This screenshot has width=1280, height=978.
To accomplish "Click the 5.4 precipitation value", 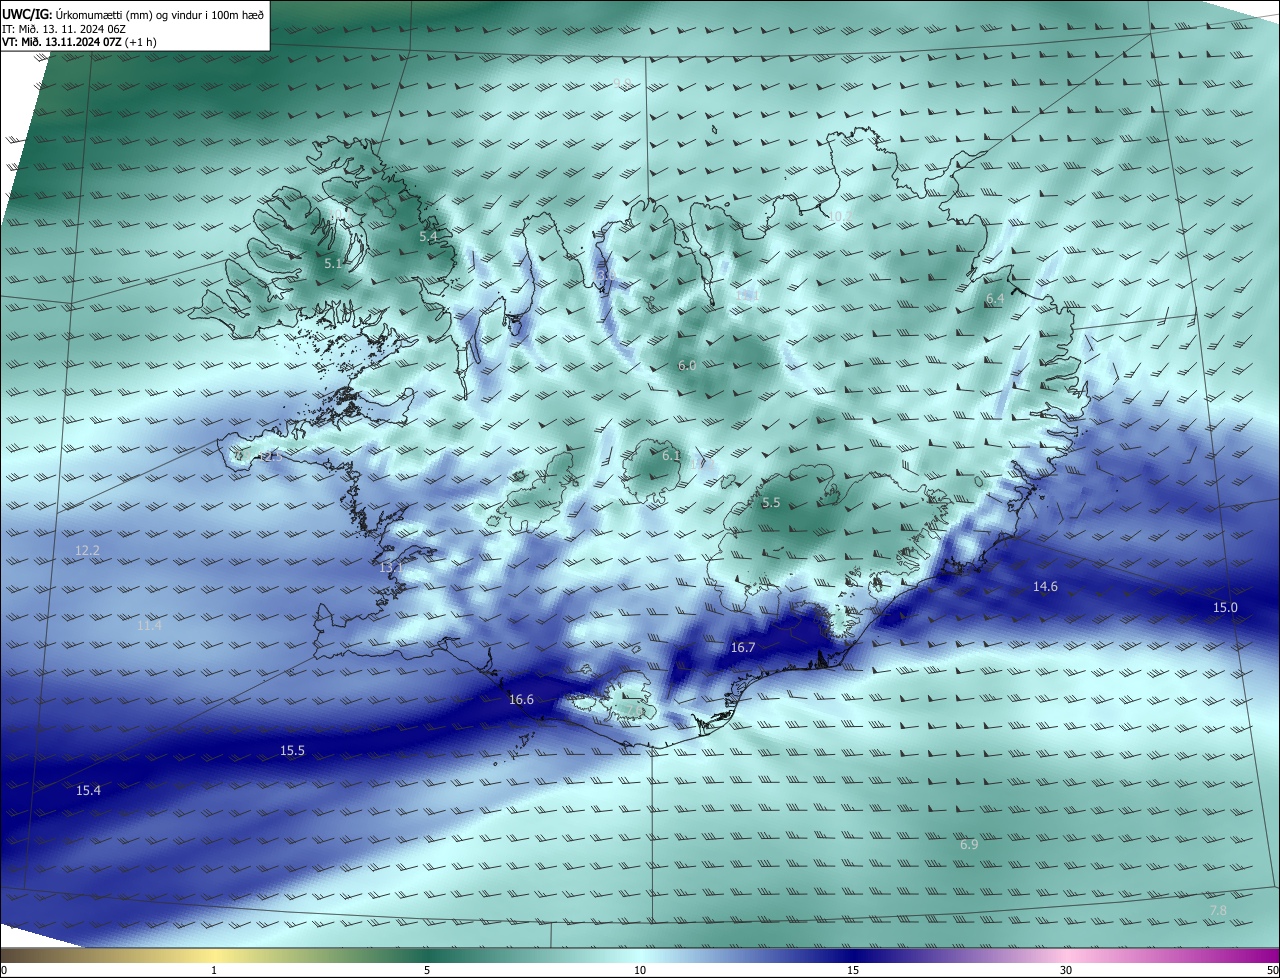I will (428, 237).
